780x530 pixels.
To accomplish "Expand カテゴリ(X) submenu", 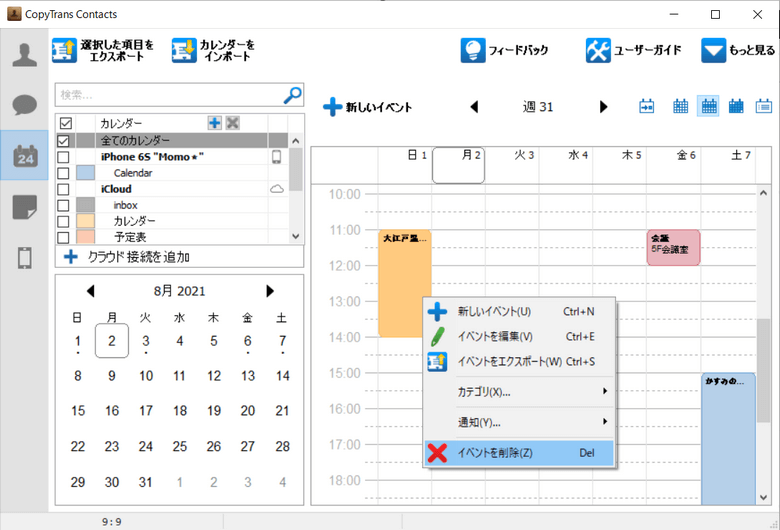I will (x=519, y=392).
